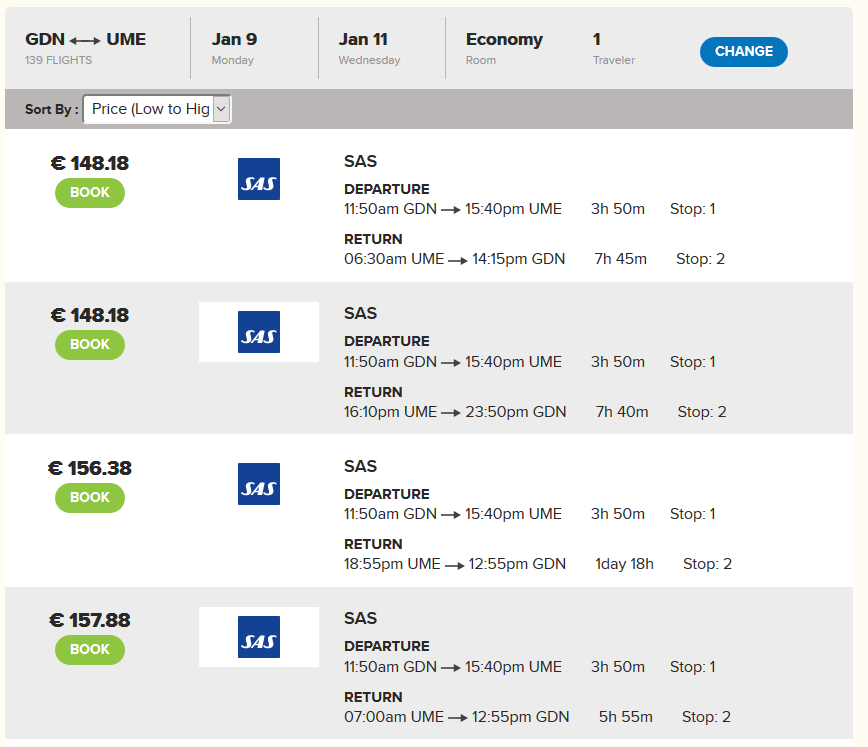Select the Jan 9 Monday departure date
Viewport: 868px width, 747px height.
point(234,48)
